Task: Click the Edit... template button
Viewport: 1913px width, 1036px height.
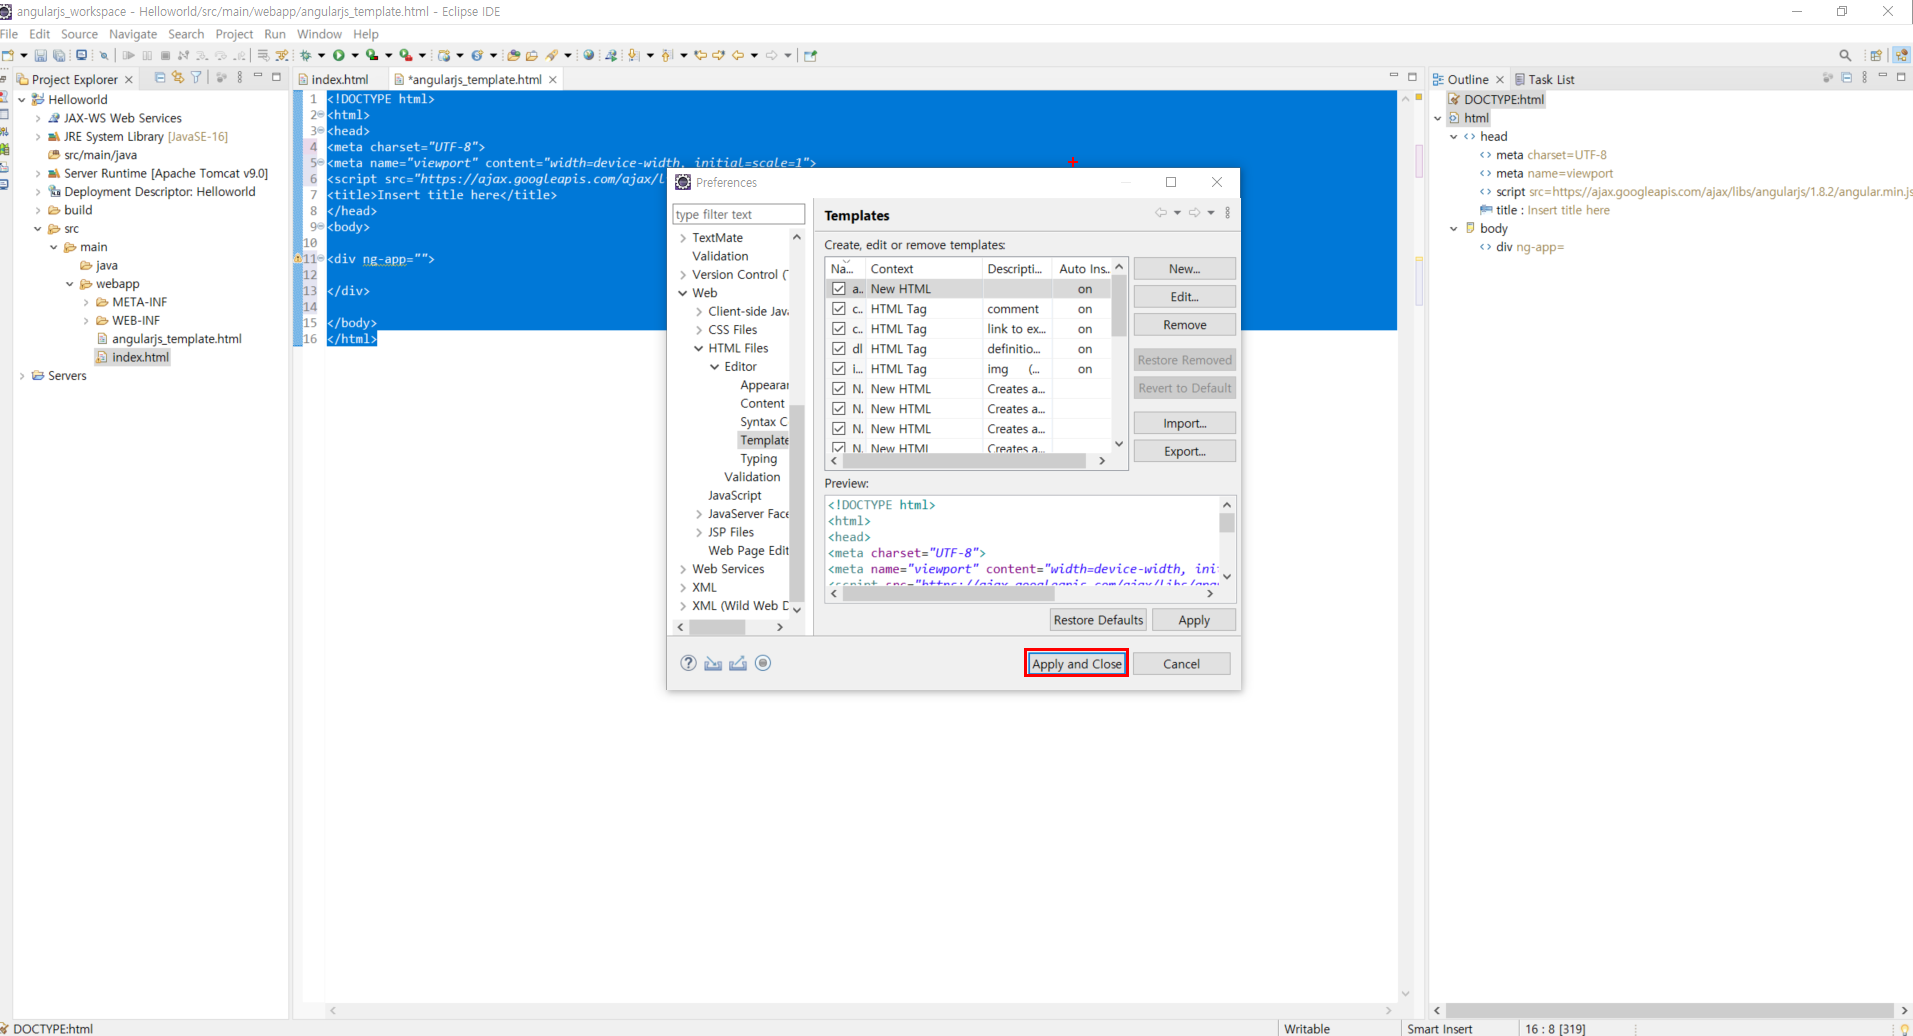Action: 1185,297
